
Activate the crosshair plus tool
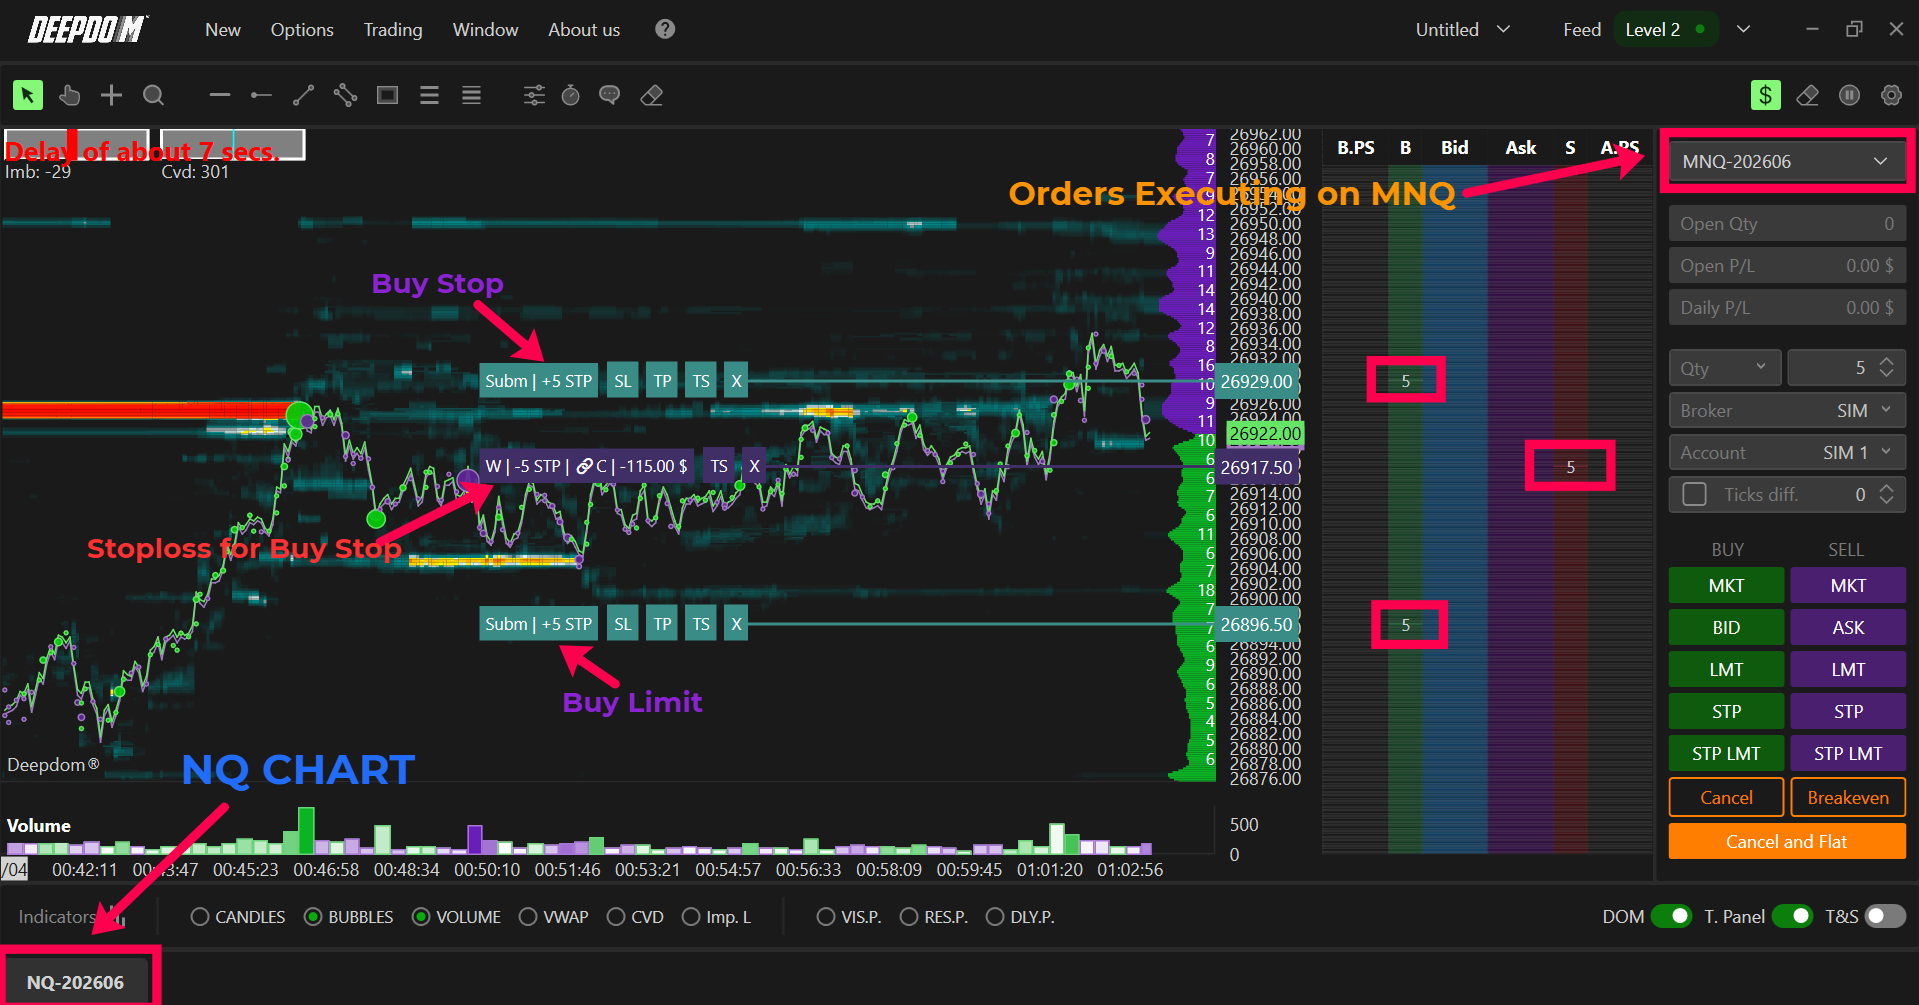(111, 95)
